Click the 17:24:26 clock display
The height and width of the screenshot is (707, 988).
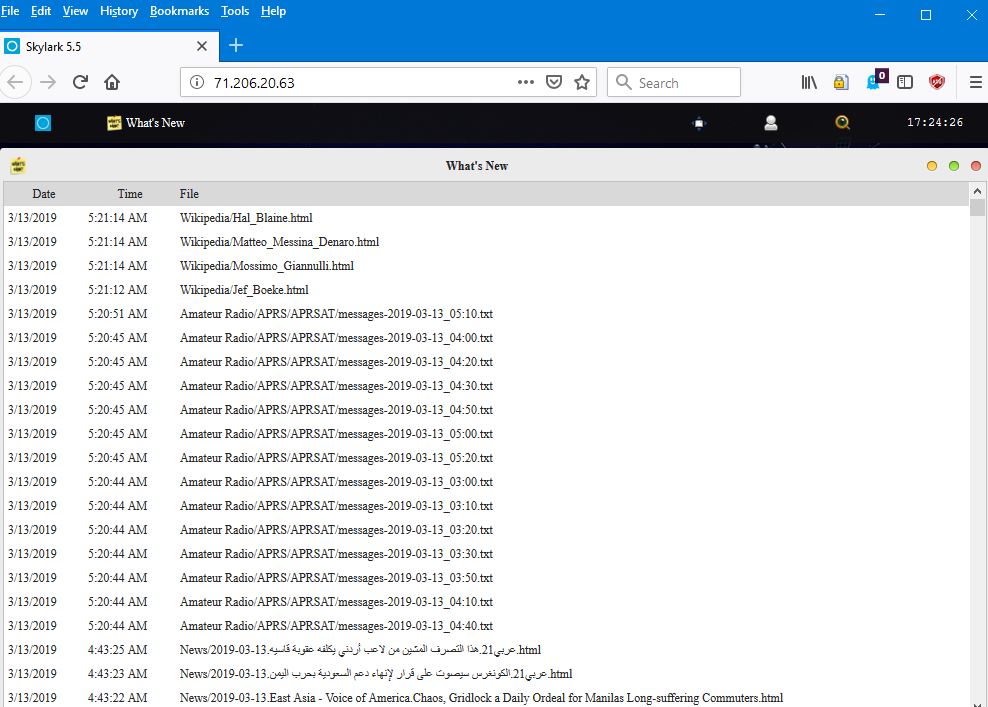pos(935,122)
